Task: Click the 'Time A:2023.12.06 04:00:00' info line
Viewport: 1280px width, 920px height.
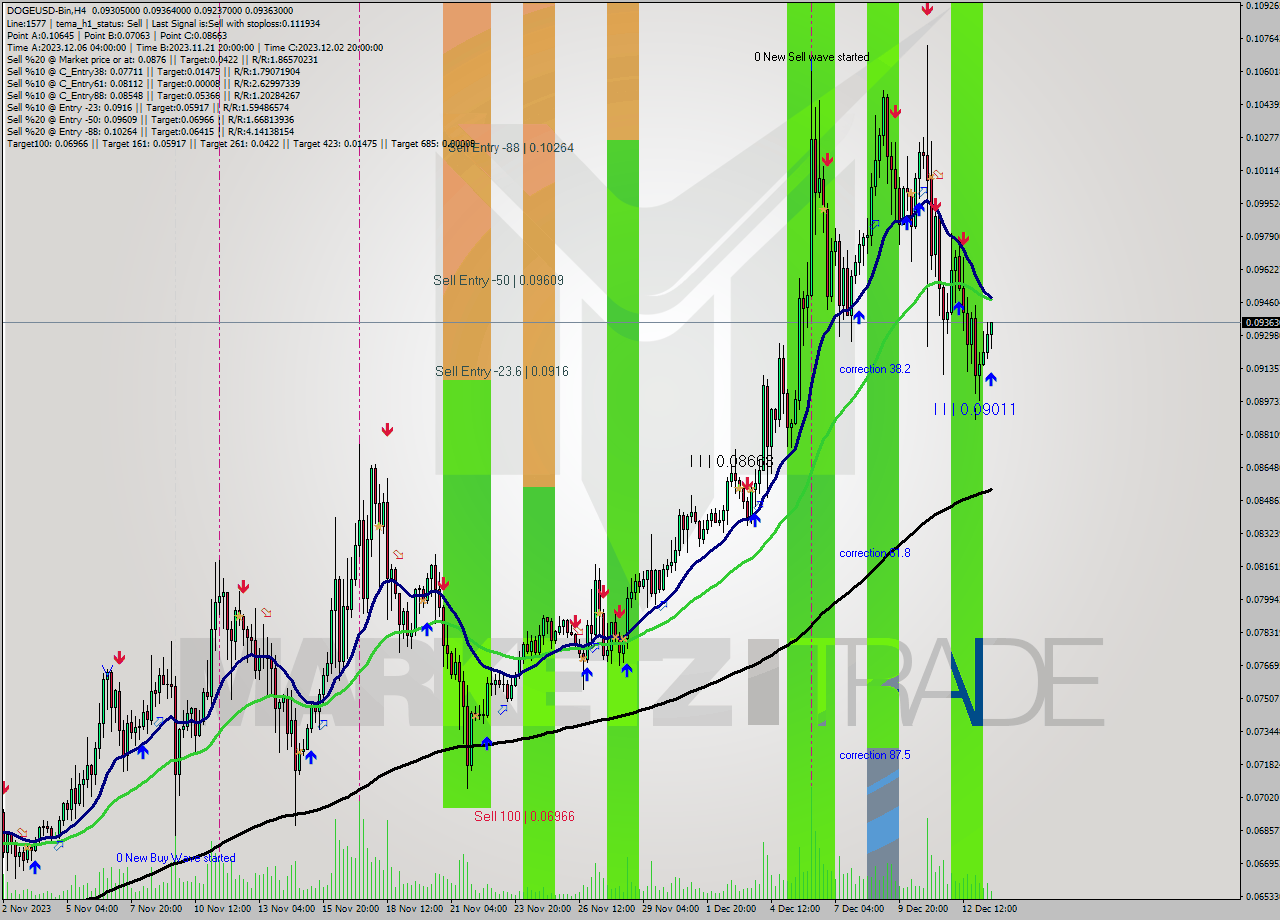Action: pos(194,47)
